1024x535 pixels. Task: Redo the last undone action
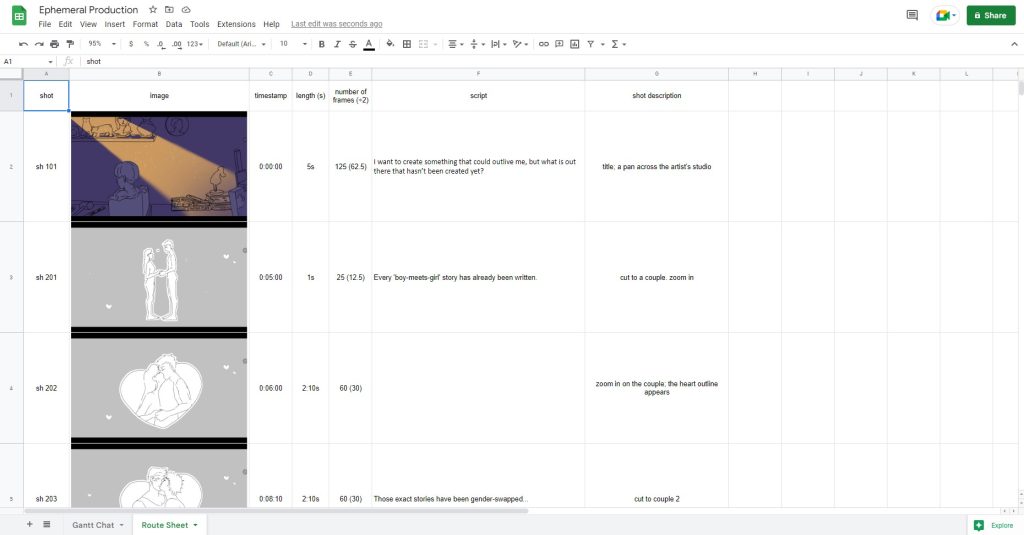[x=39, y=44]
